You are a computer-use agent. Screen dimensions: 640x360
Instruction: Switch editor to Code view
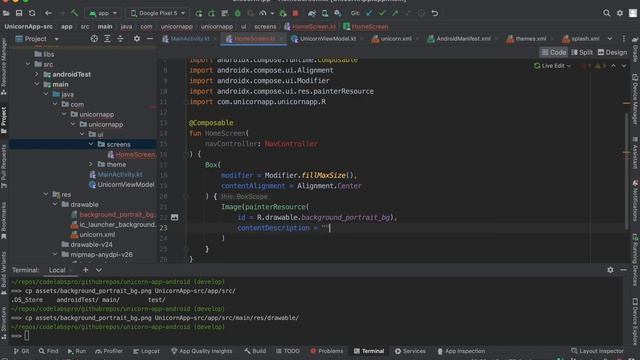point(554,52)
